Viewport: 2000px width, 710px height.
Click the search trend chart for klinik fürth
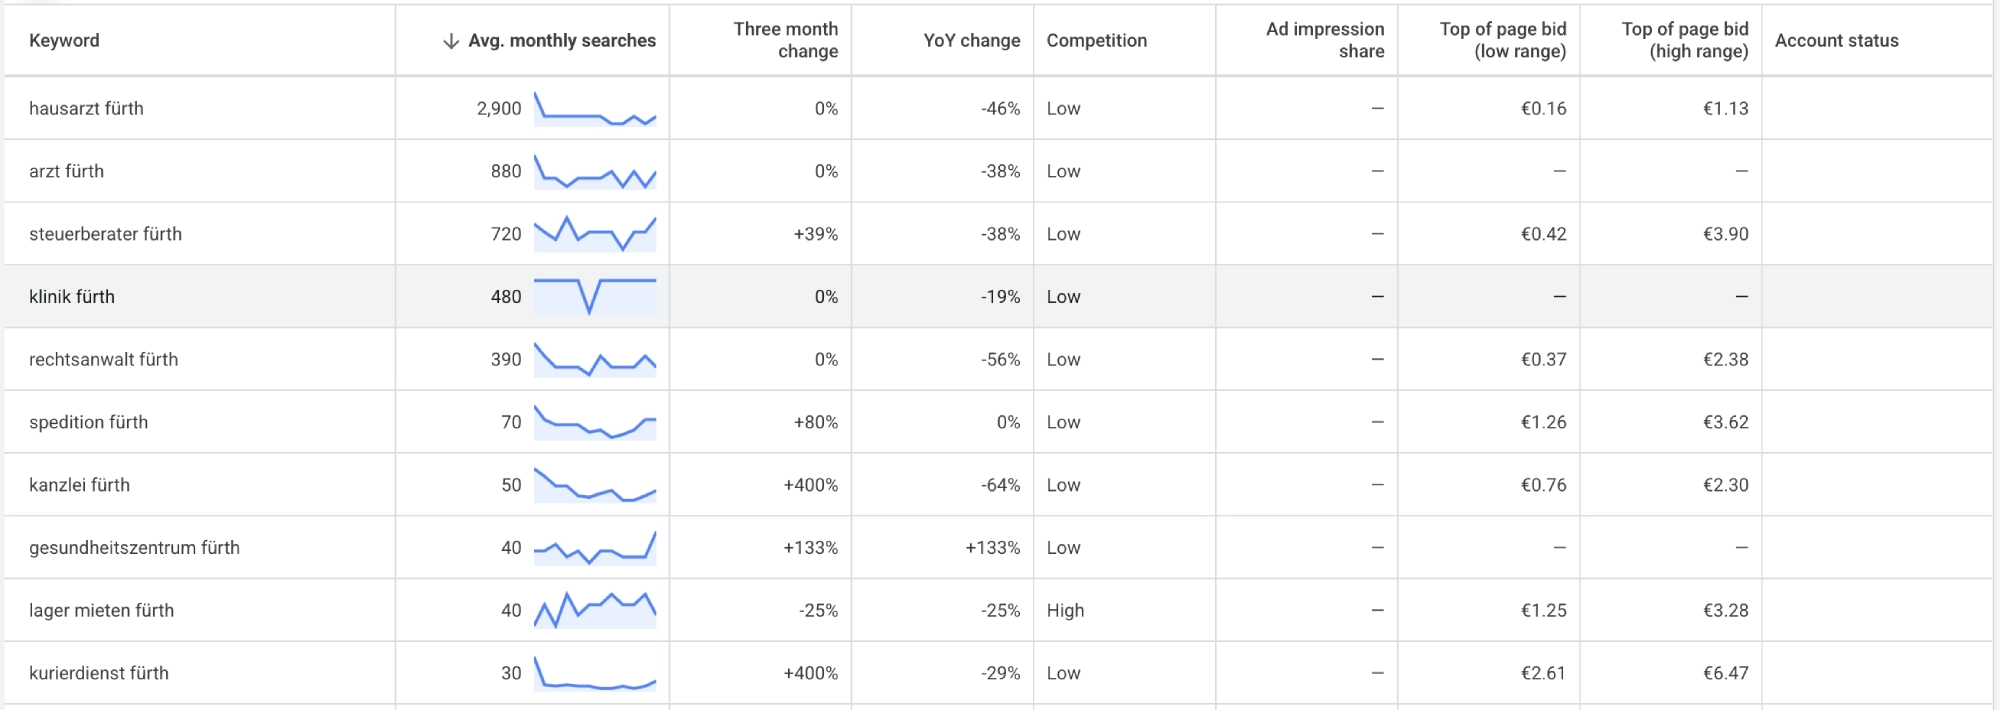coord(595,296)
